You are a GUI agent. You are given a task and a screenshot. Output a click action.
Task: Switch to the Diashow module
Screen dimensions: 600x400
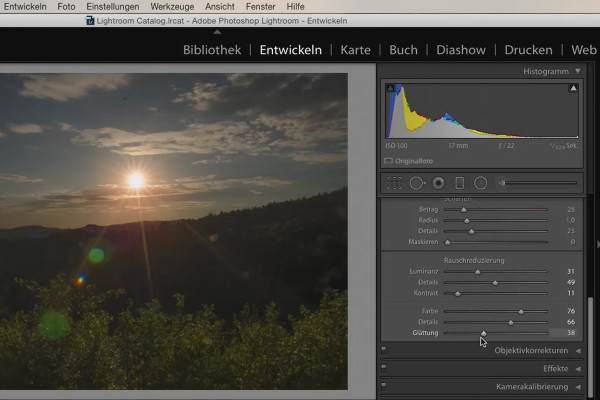click(461, 50)
